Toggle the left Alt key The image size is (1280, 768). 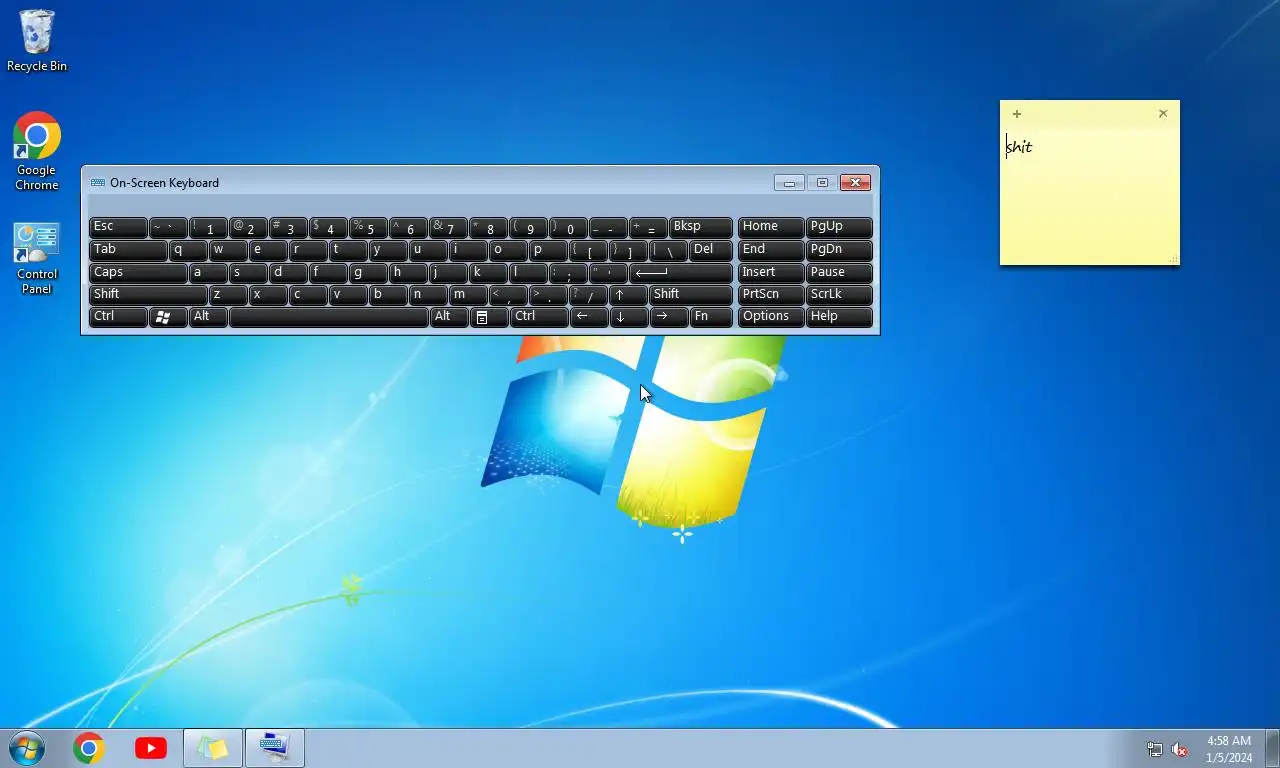[208, 317]
